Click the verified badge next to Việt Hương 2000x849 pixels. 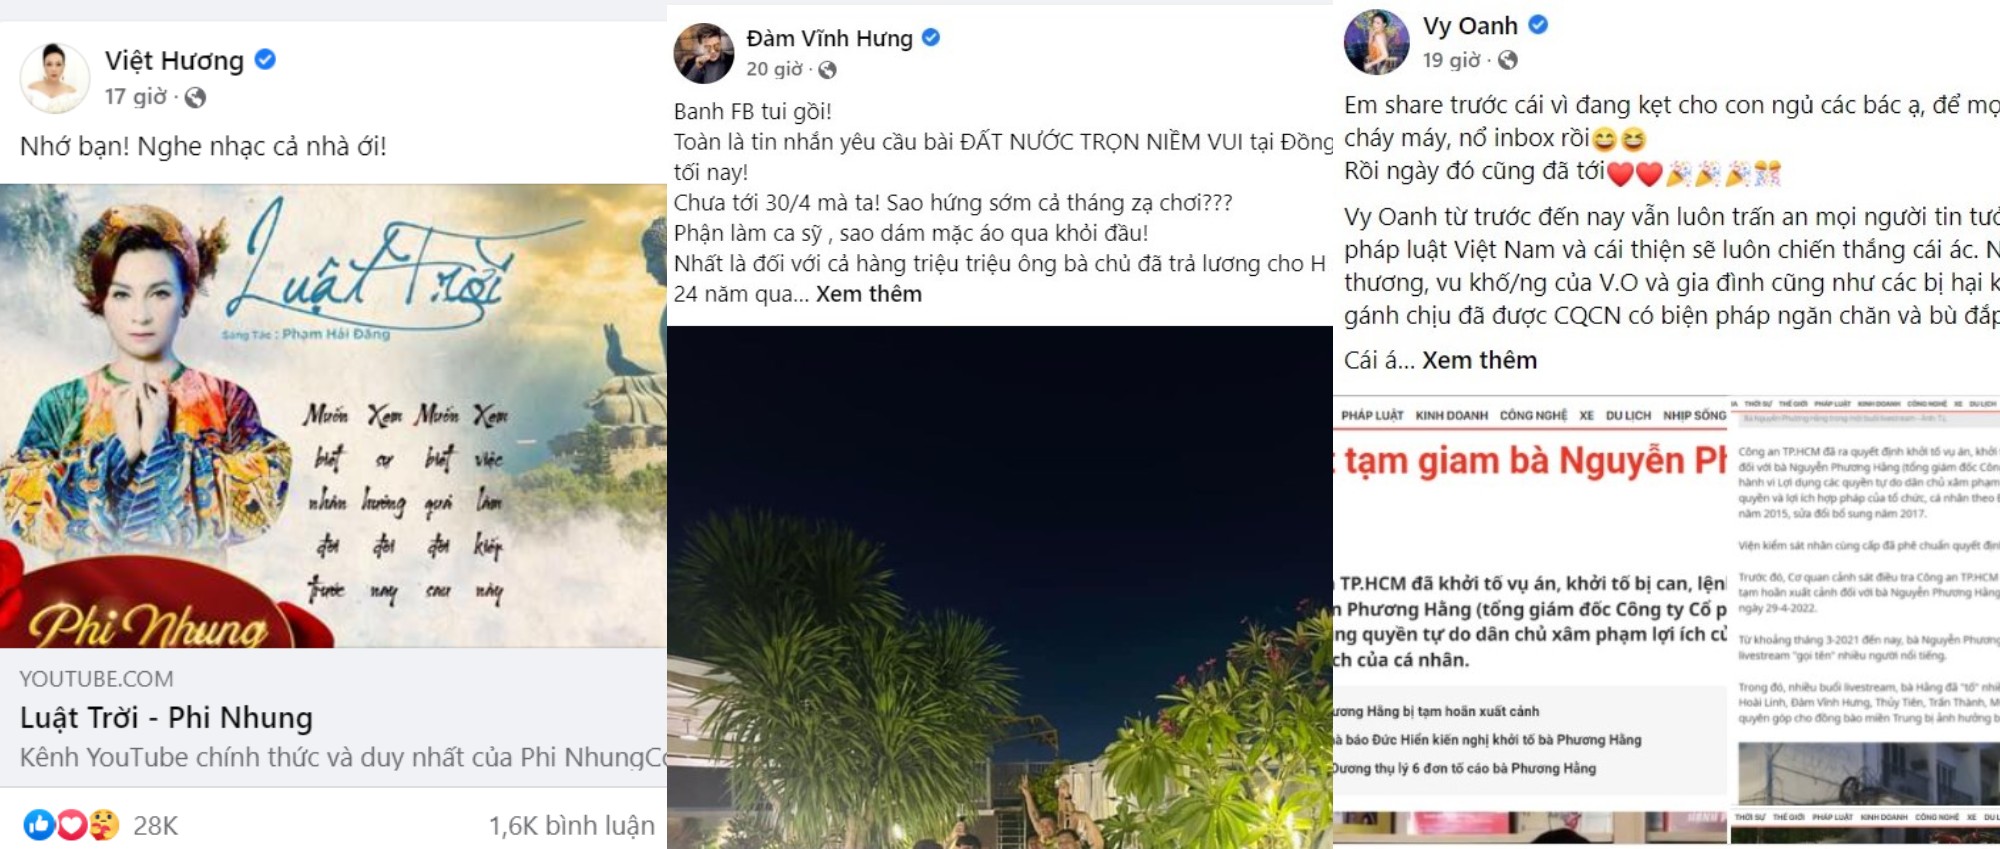tap(265, 60)
